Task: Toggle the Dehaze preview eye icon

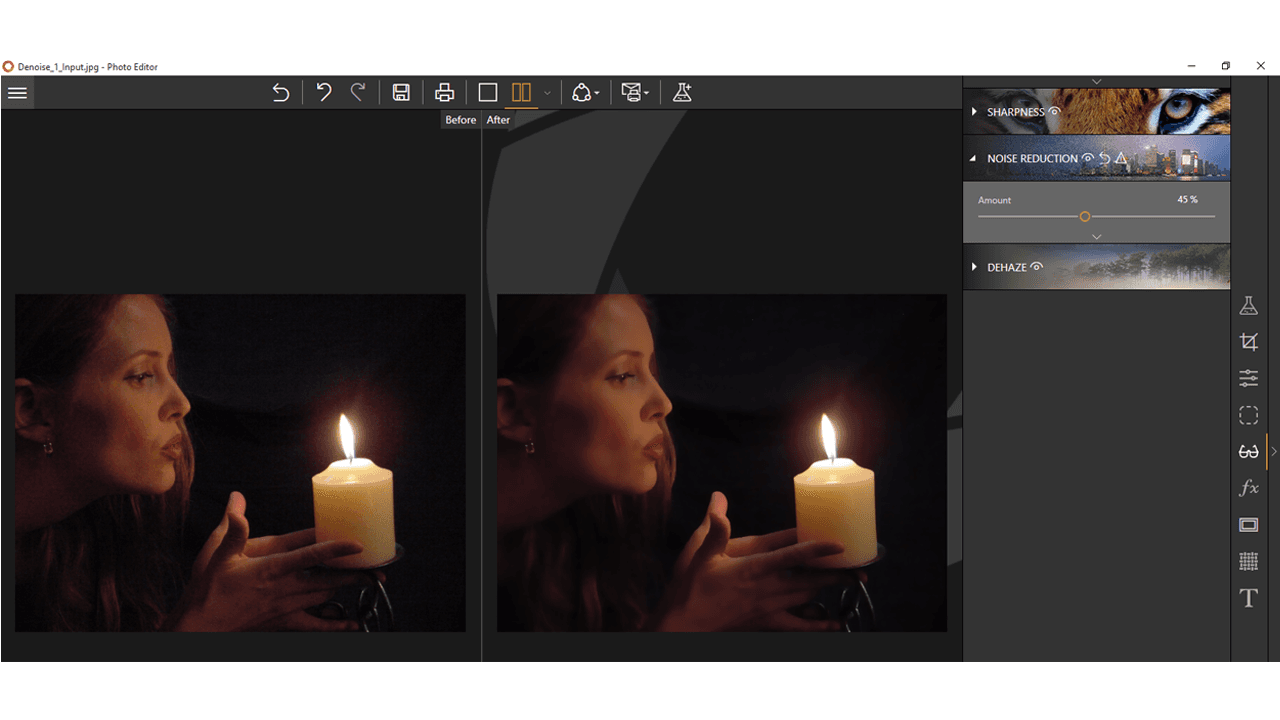Action: (x=1037, y=267)
